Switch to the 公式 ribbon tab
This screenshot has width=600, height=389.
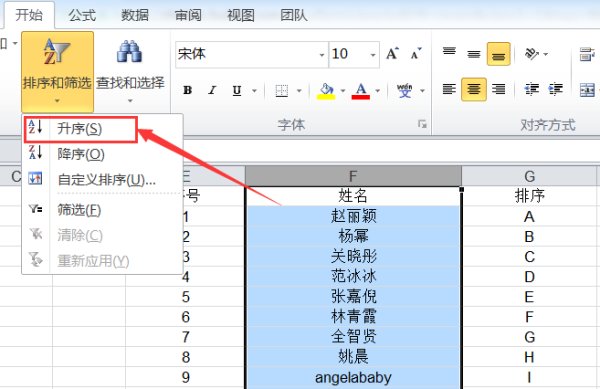coord(82,16)
